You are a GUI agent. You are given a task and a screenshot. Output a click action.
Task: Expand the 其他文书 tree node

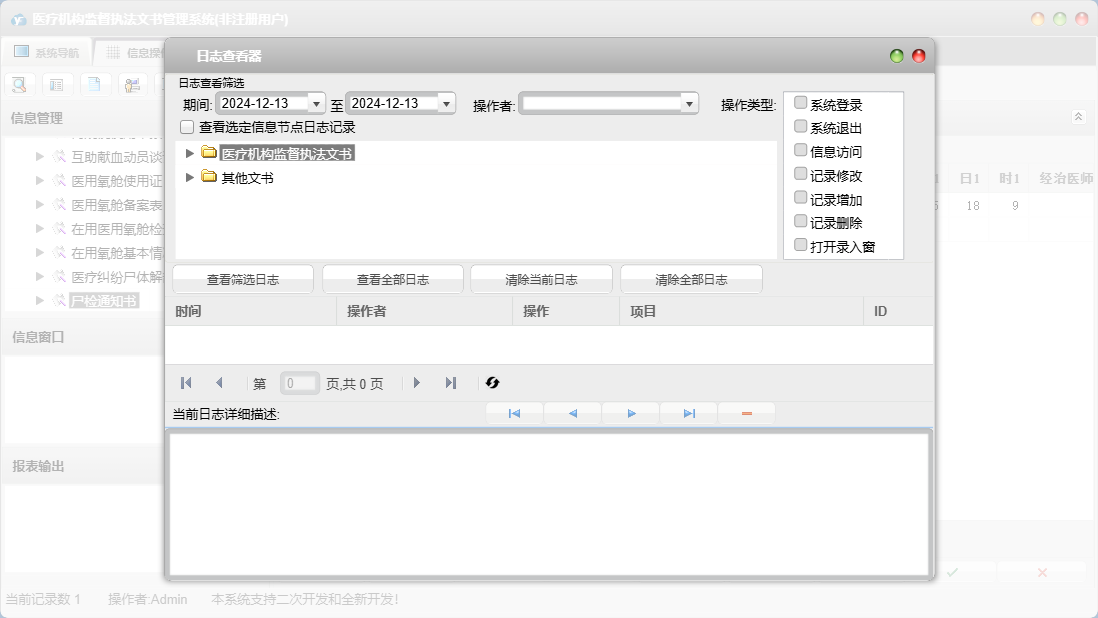(189, 177)
